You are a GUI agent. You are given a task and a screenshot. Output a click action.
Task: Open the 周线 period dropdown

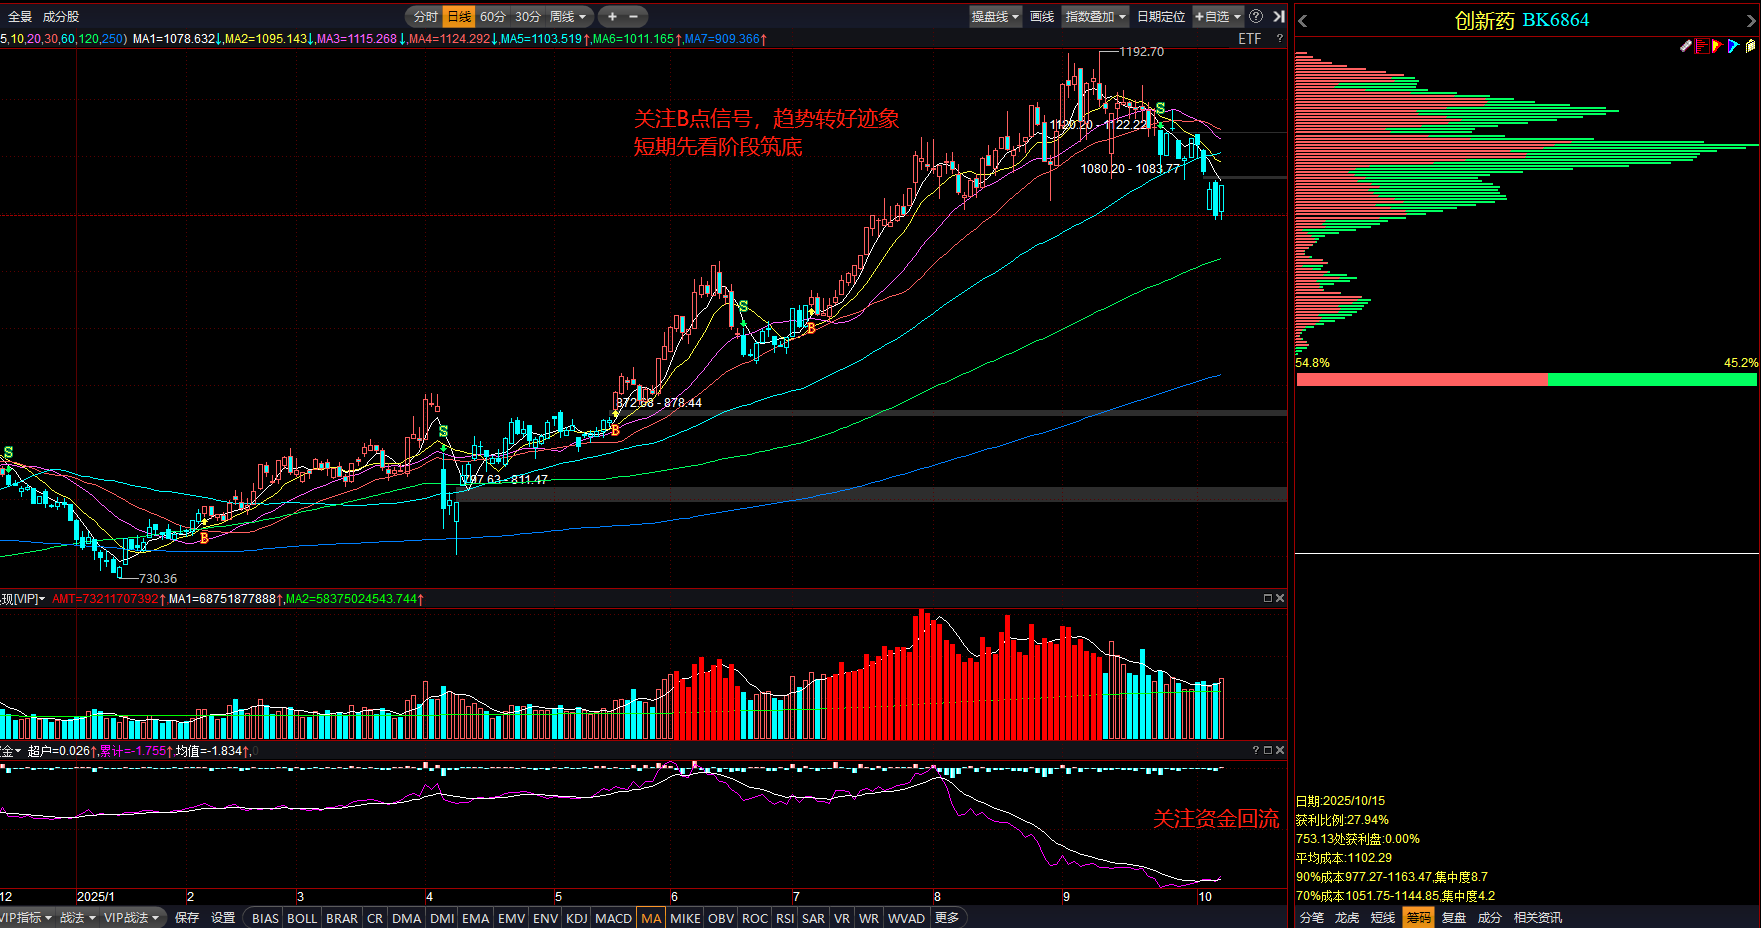[x=568, y=17]
